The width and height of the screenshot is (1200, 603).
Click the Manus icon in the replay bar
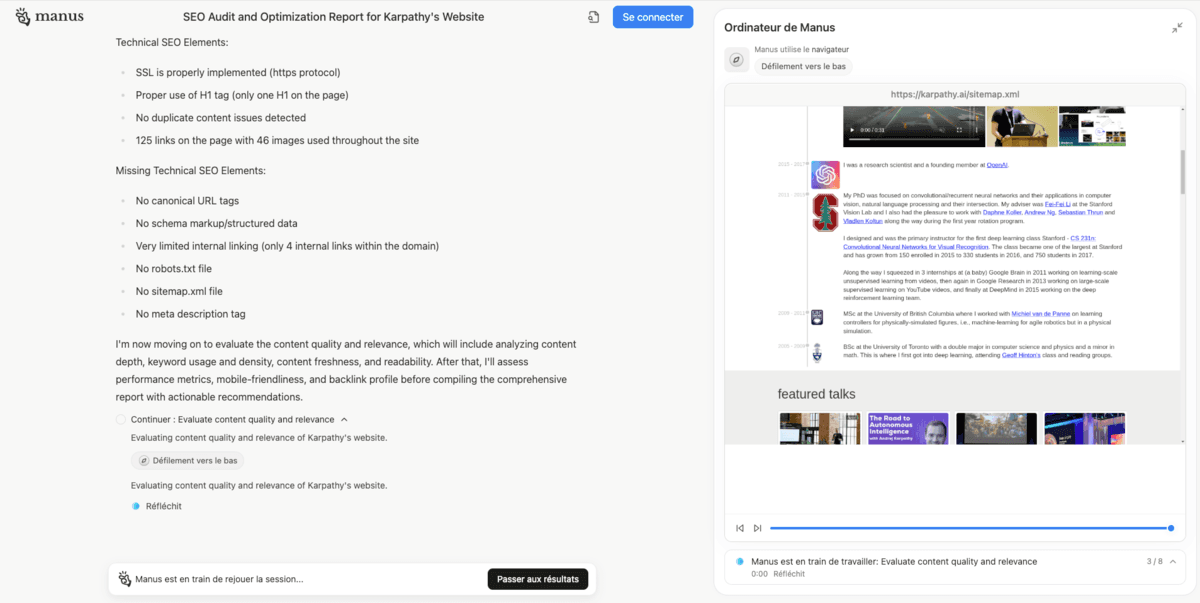pyautogui.click(x=125, y=579)
